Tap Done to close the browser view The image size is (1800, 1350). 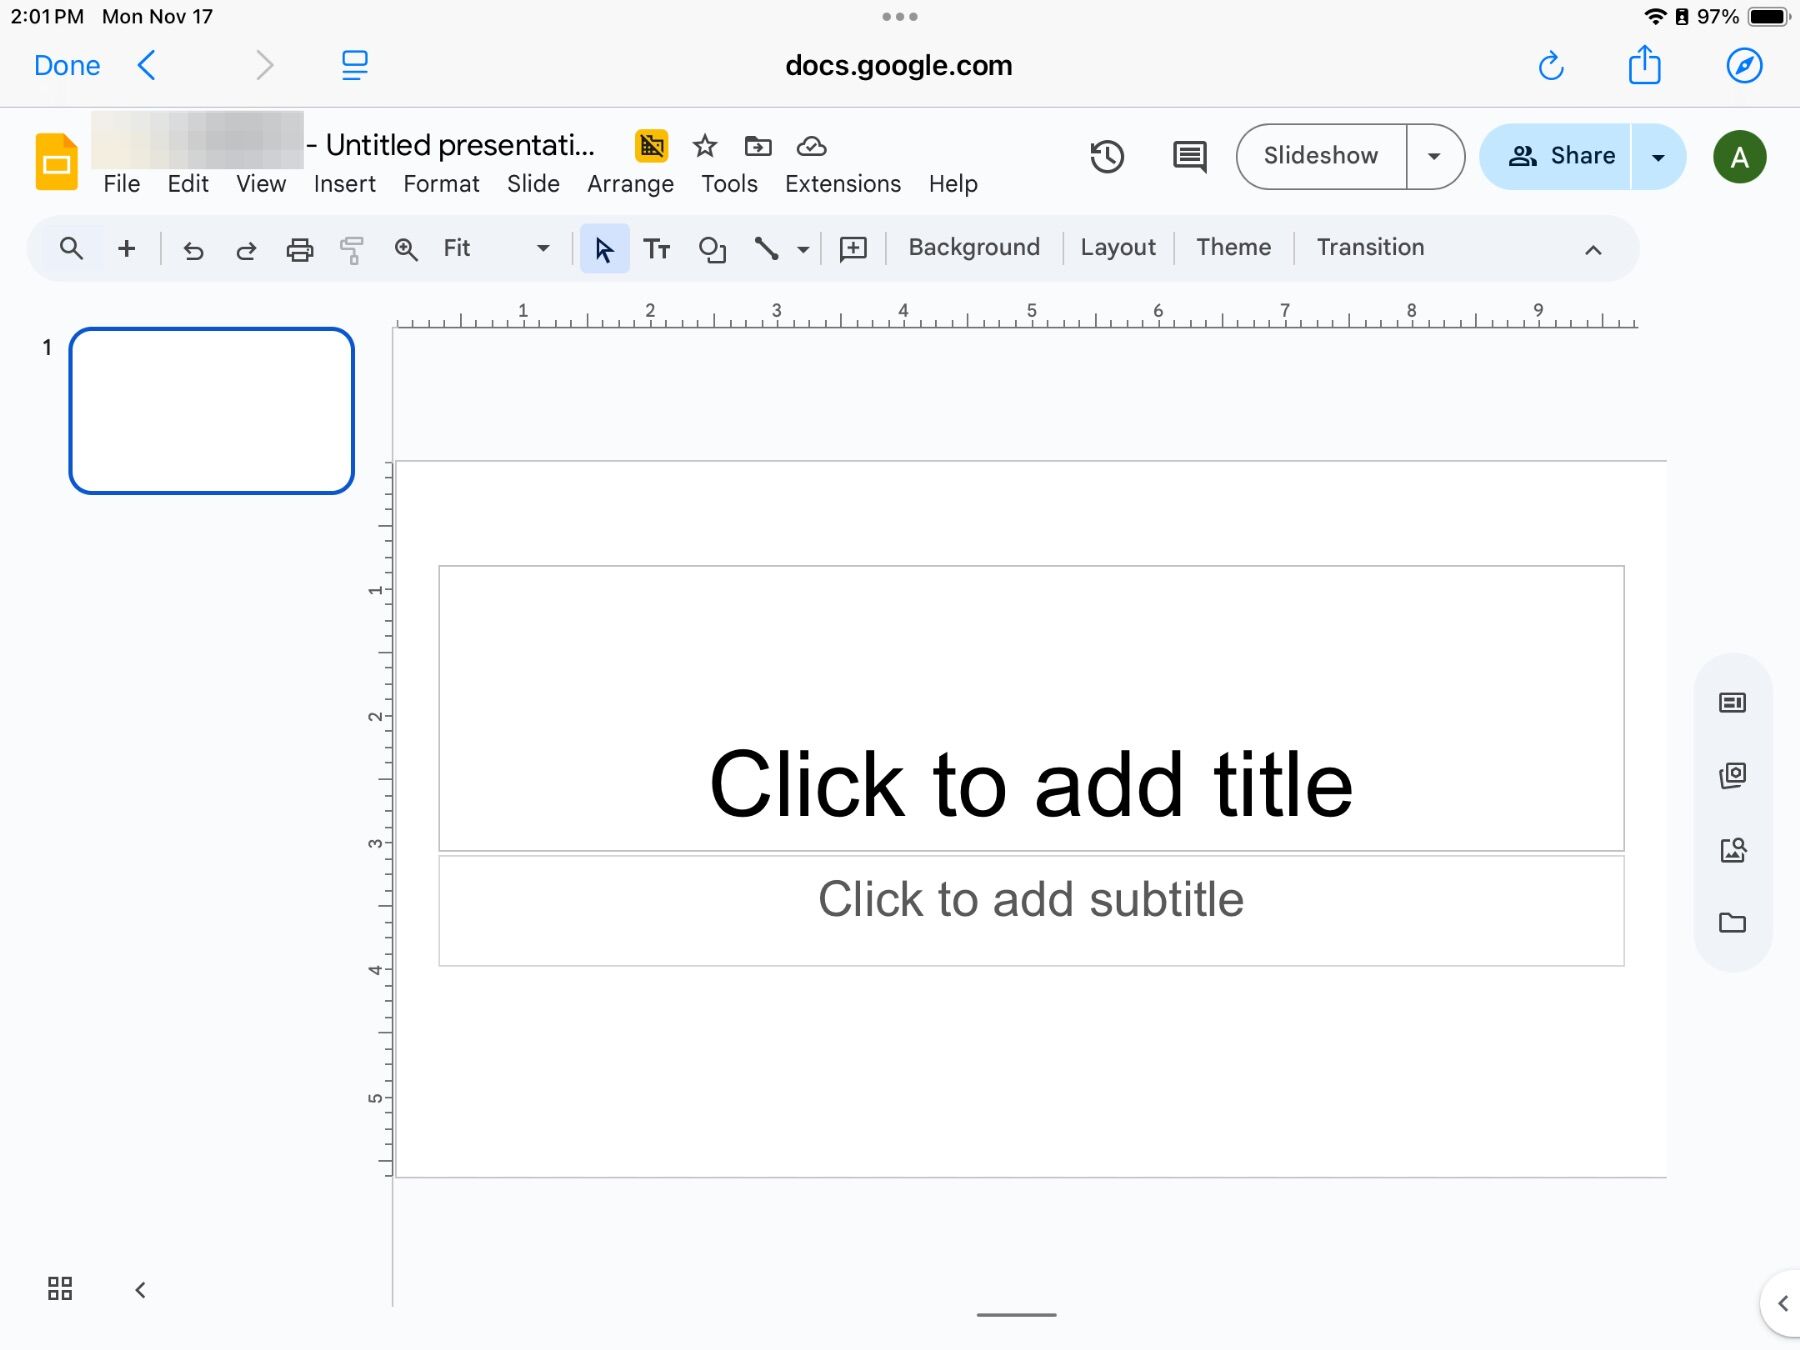[x=67, y=66]
